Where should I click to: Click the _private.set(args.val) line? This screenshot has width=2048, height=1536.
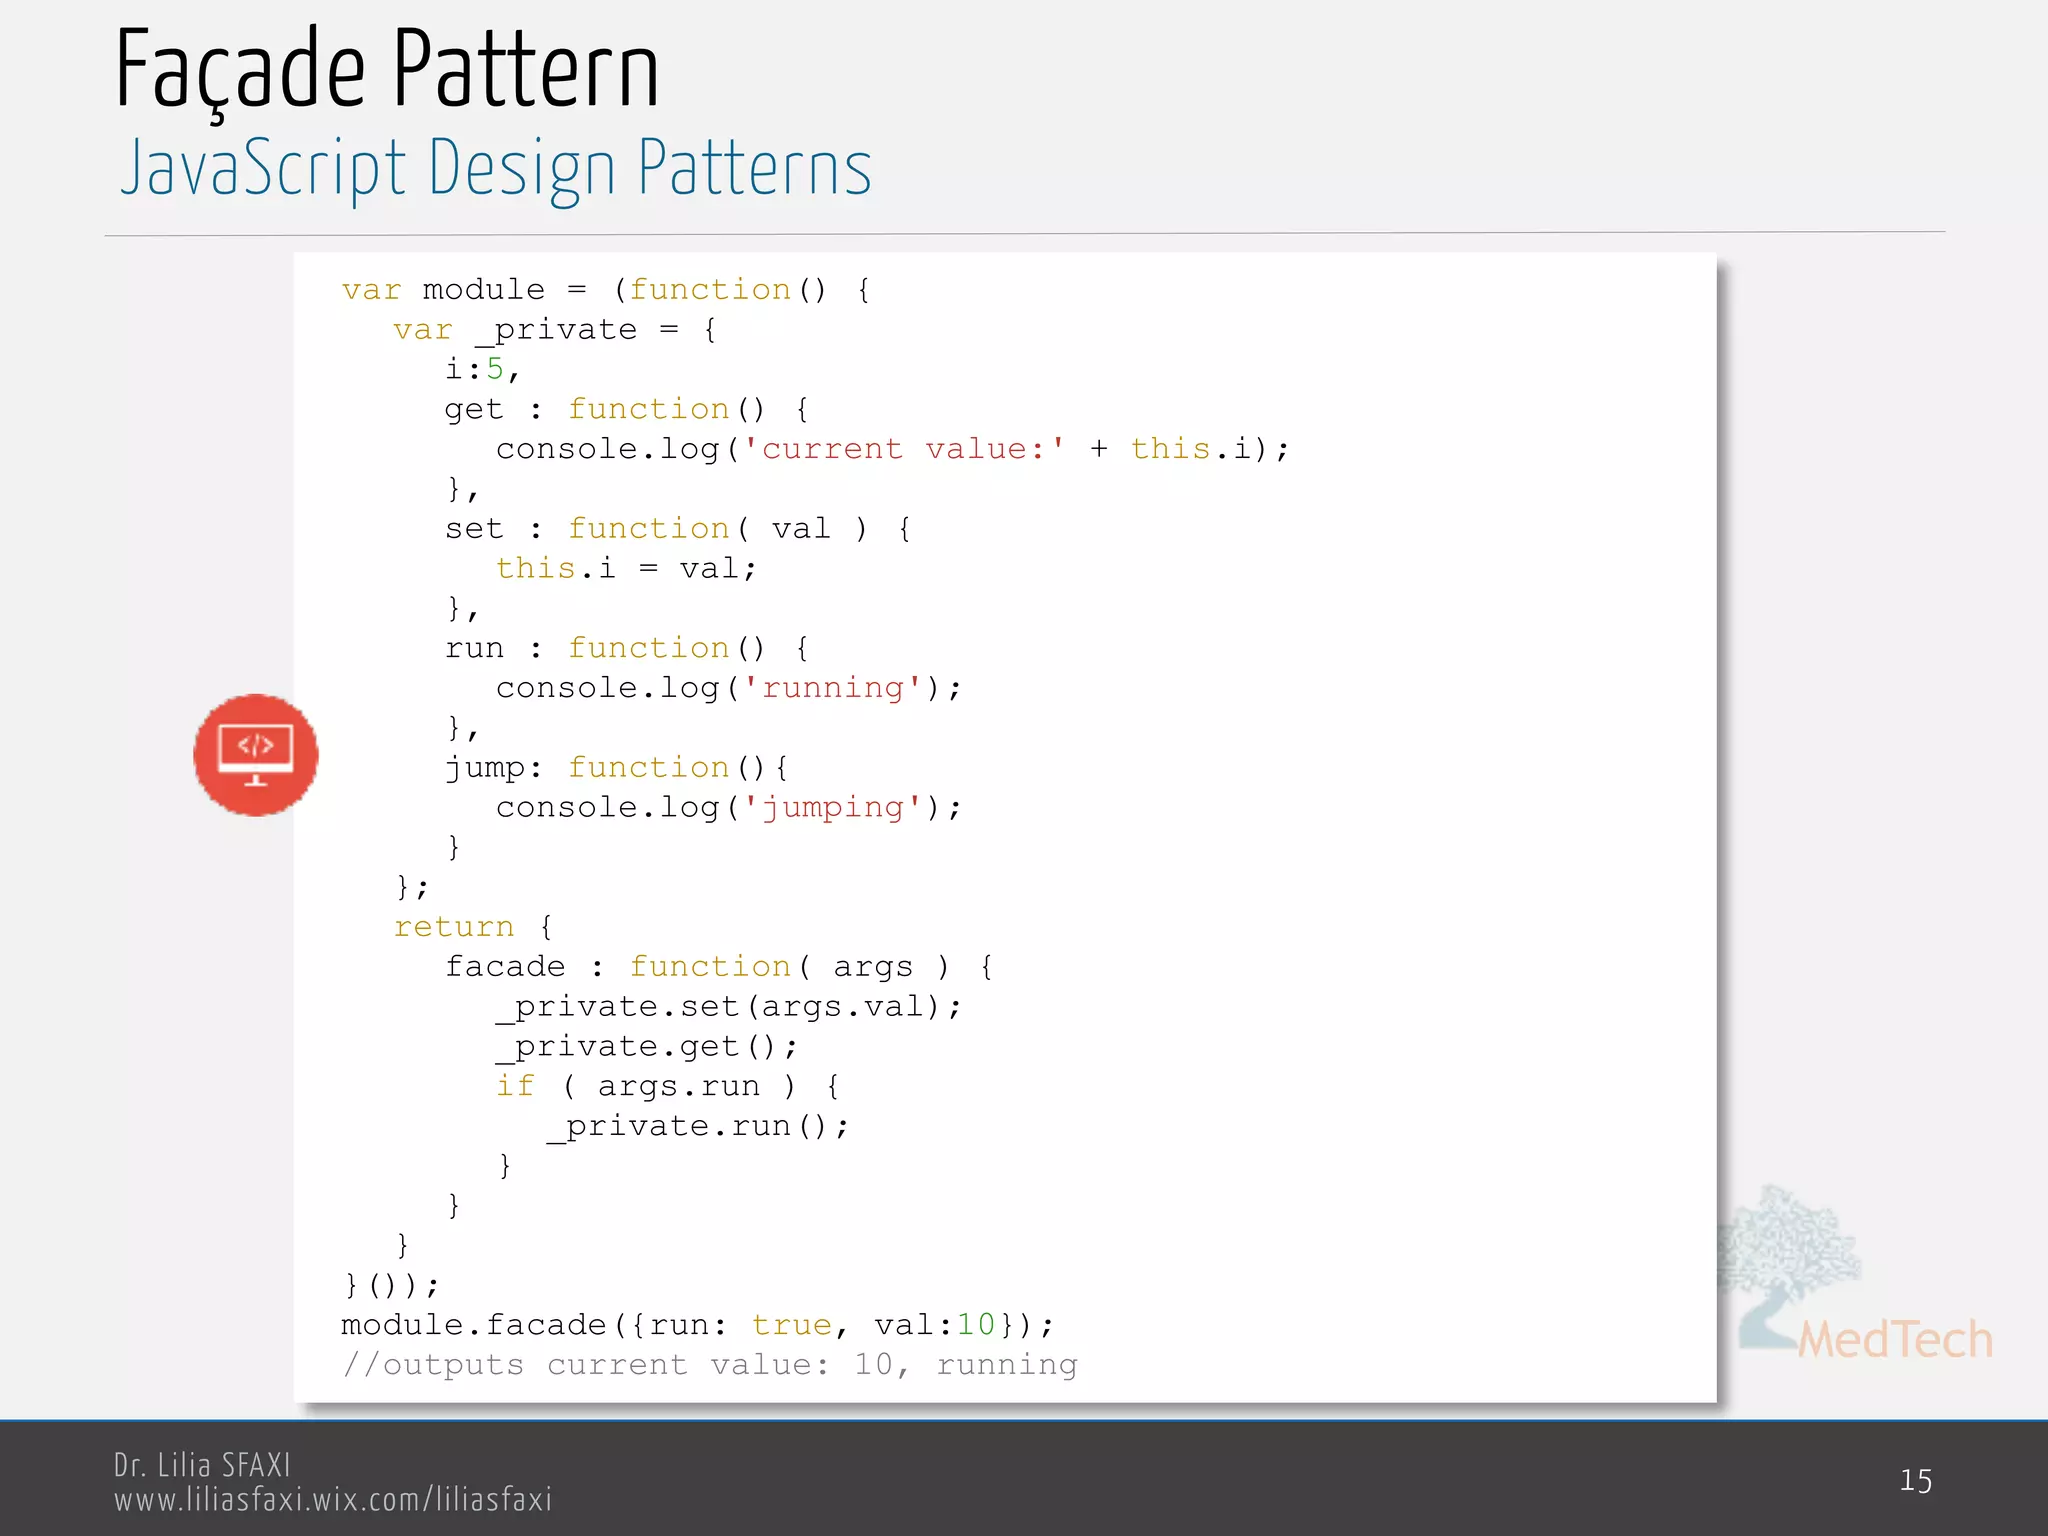728,1007
